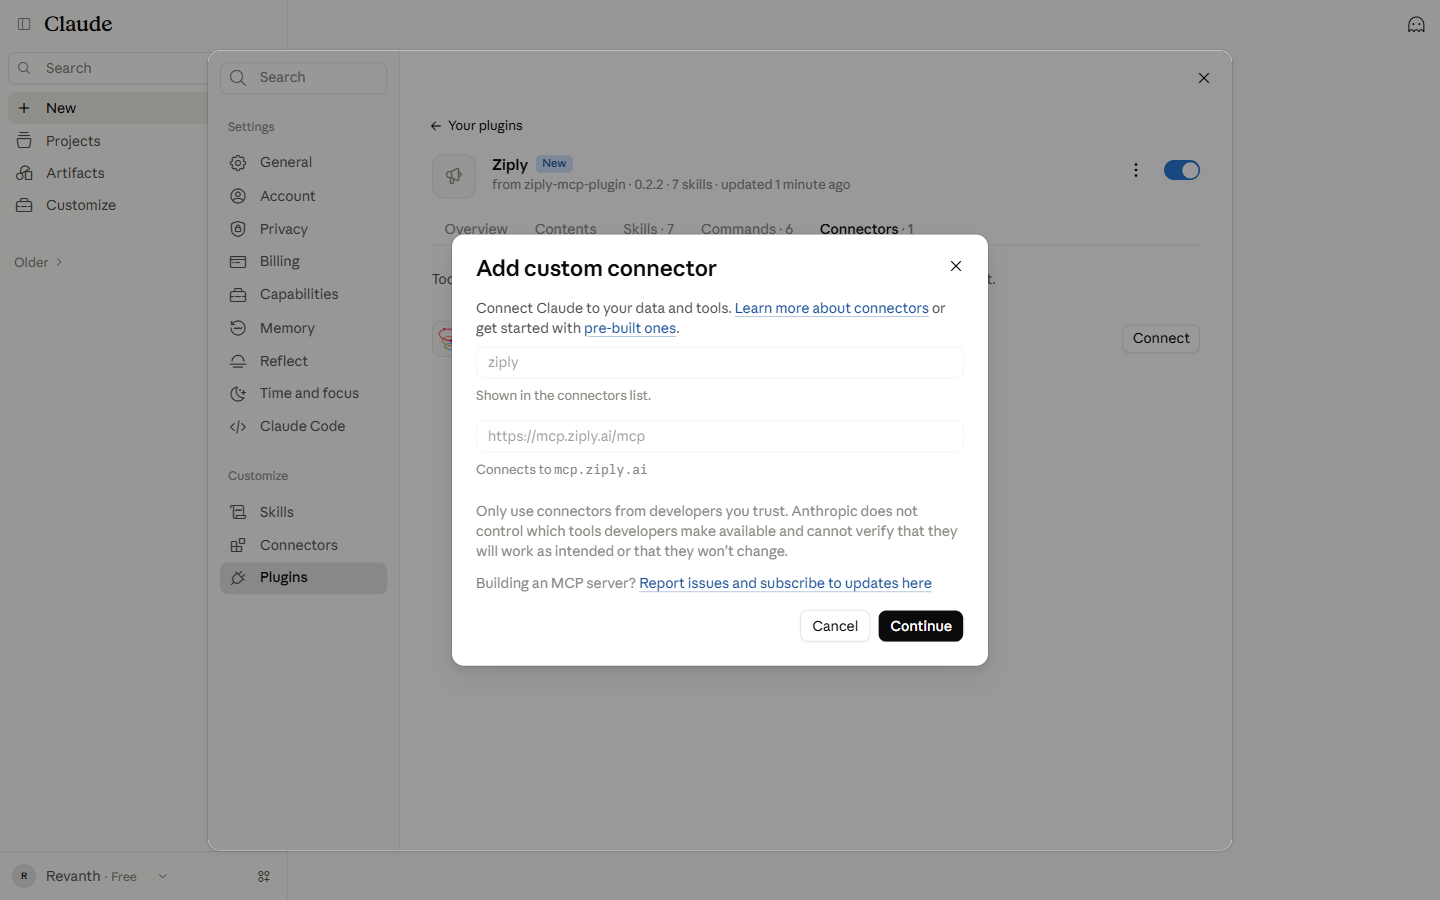Open the Memory settings page

coord(303,328)
